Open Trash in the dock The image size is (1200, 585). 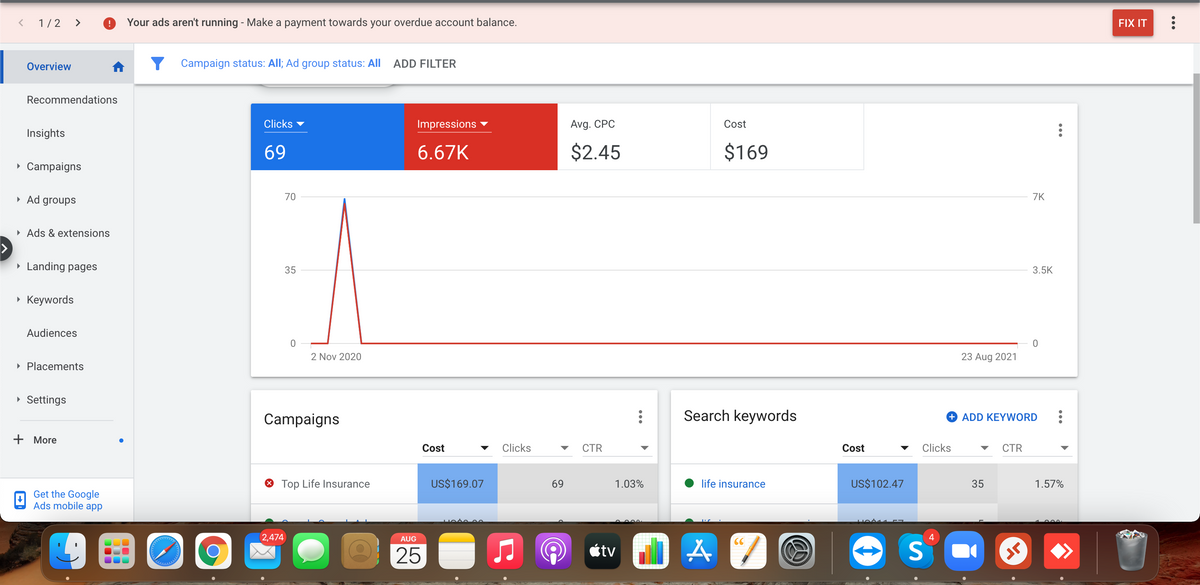(1131, 552)
